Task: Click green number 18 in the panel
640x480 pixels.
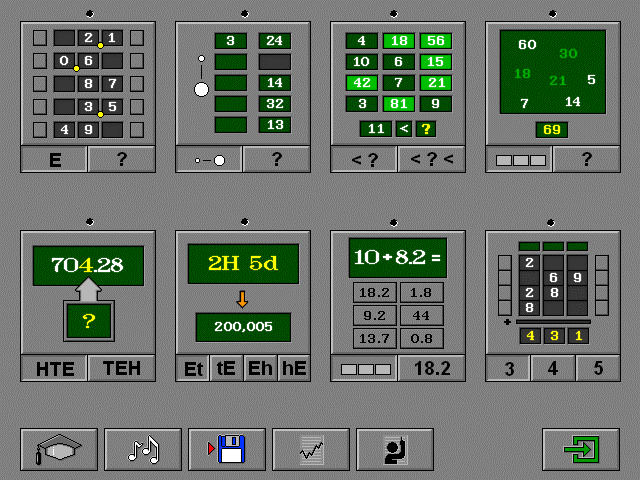Action: [x=522, y=74]
